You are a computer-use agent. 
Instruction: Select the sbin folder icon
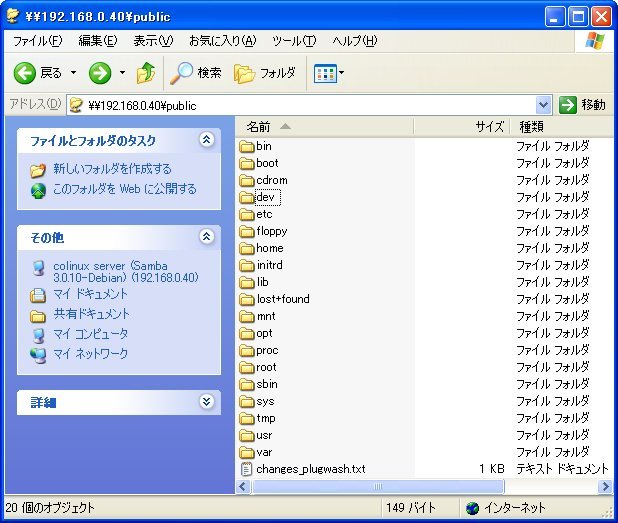(247, 385)
